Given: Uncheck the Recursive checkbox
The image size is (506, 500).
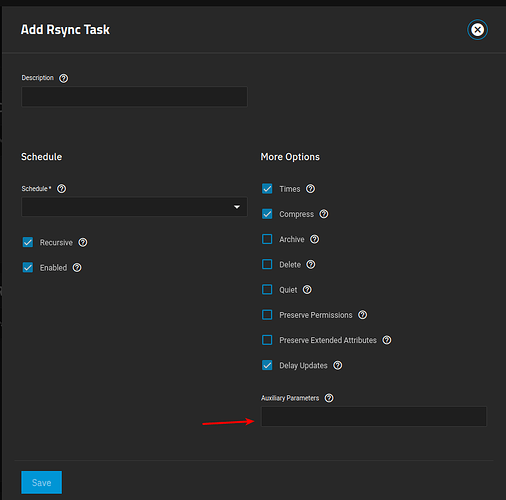Looking at the screenshot, I should tap(28, 242).
